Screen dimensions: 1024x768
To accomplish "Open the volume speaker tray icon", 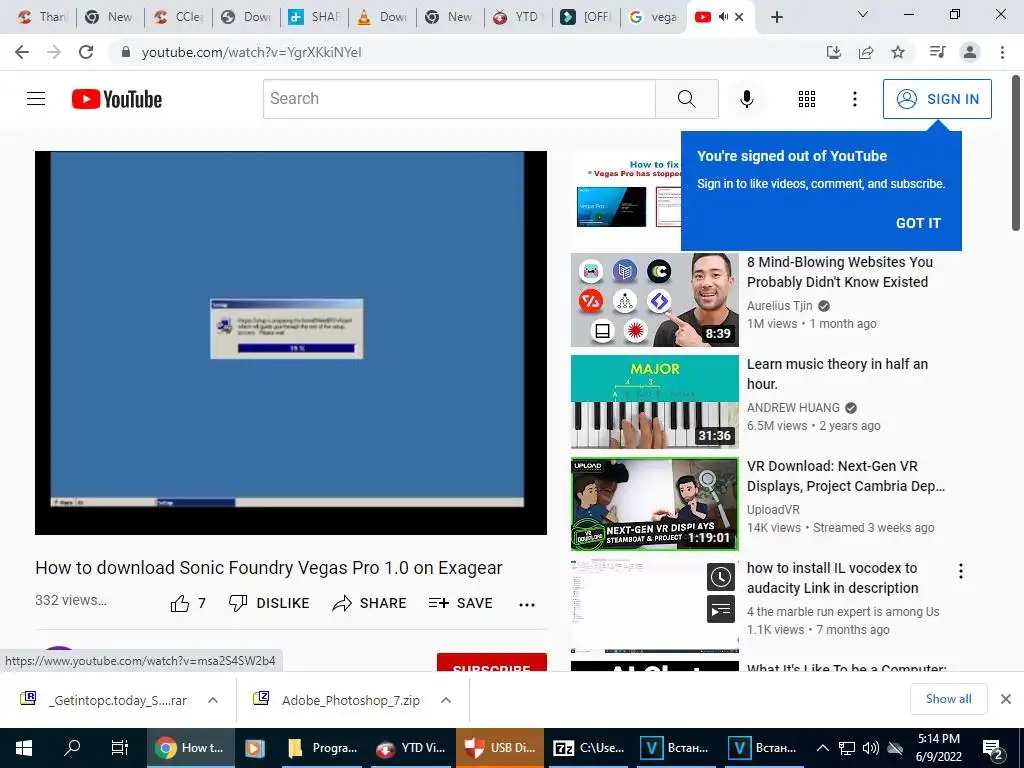I will (871, 748).
